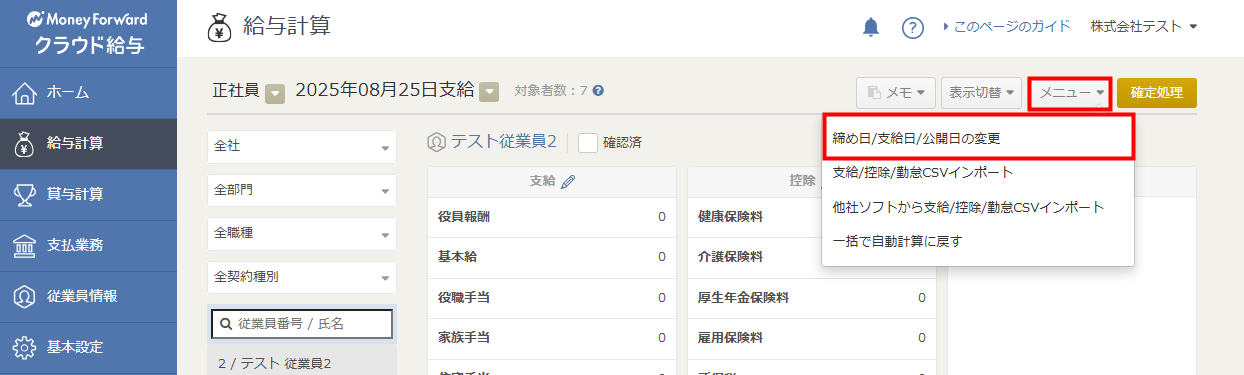Open the 表示切替 dropdown

pyautogui.click(x=981, y=93)
